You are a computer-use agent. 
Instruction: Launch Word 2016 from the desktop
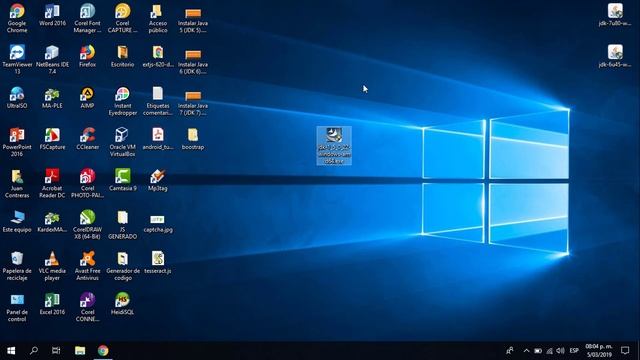(52, 15)
